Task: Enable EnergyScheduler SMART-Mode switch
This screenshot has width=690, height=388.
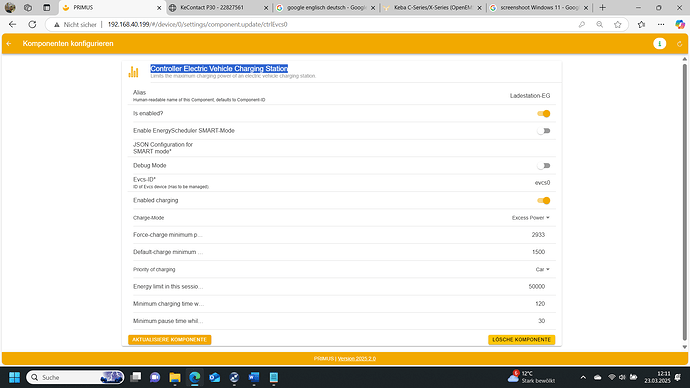Action: 543,131
